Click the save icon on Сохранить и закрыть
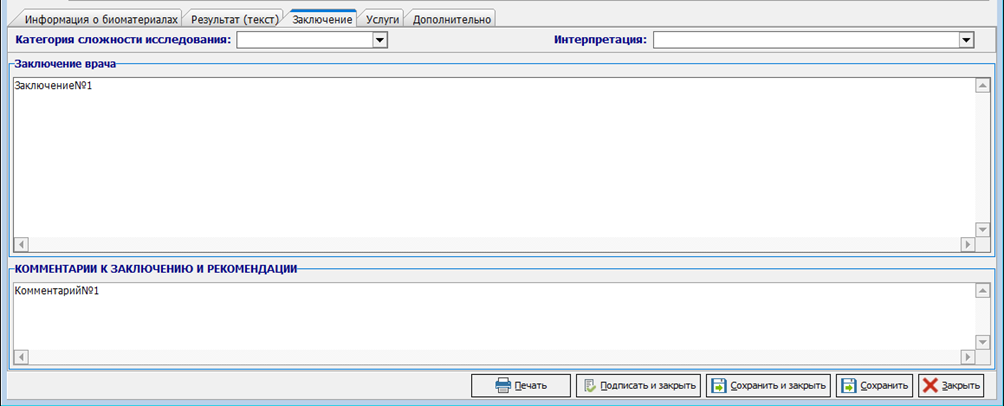This screenshot has width=1004, height=406. [x=719, y=386]
